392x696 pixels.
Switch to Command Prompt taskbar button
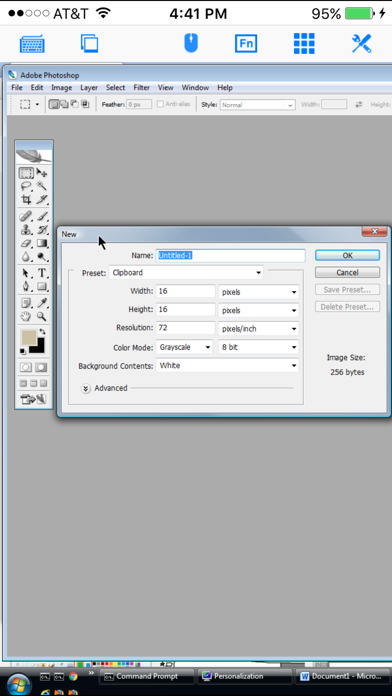tap(147, 676)
